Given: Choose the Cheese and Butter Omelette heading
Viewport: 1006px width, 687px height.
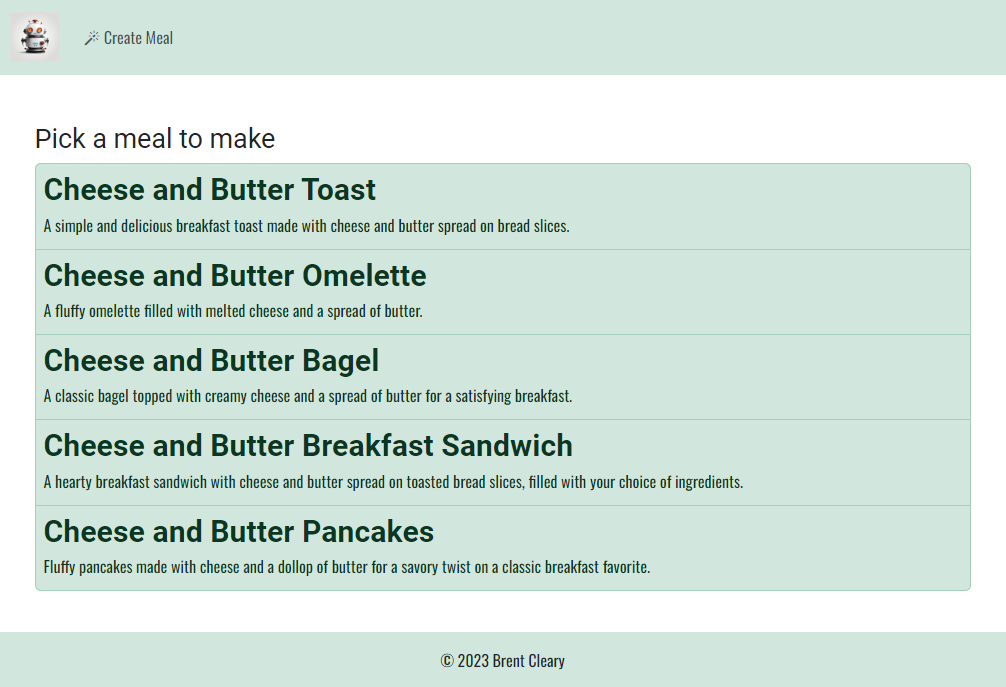Looking at the screenshot, I should [235, 275].
